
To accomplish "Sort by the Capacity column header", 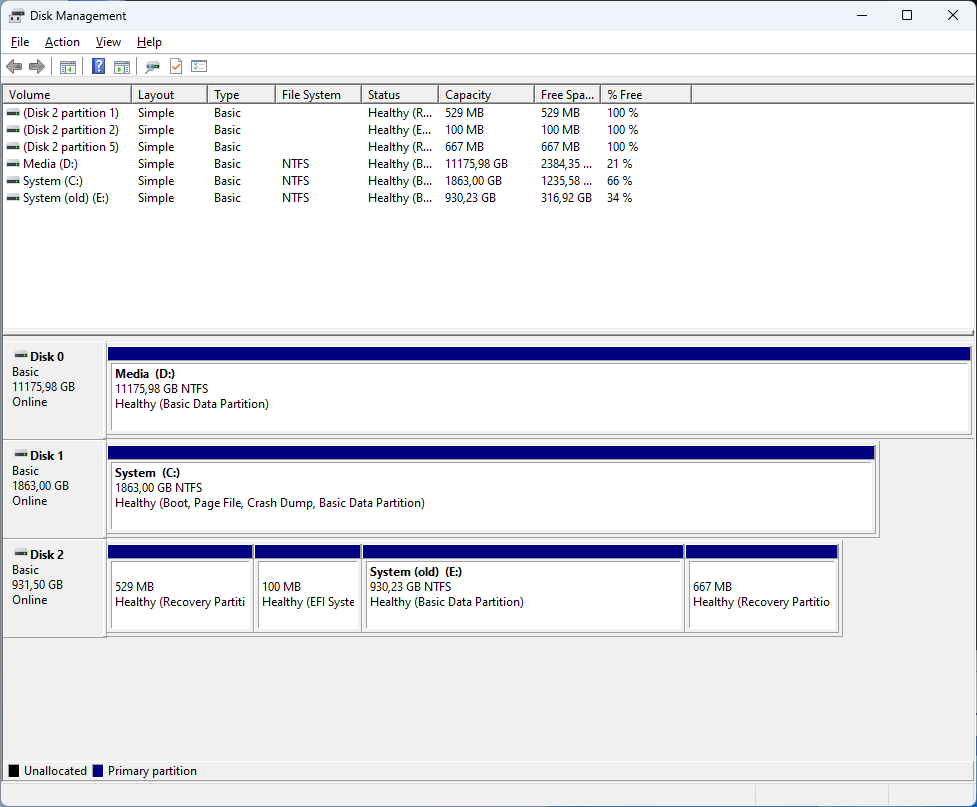I will tap(487, 95).
